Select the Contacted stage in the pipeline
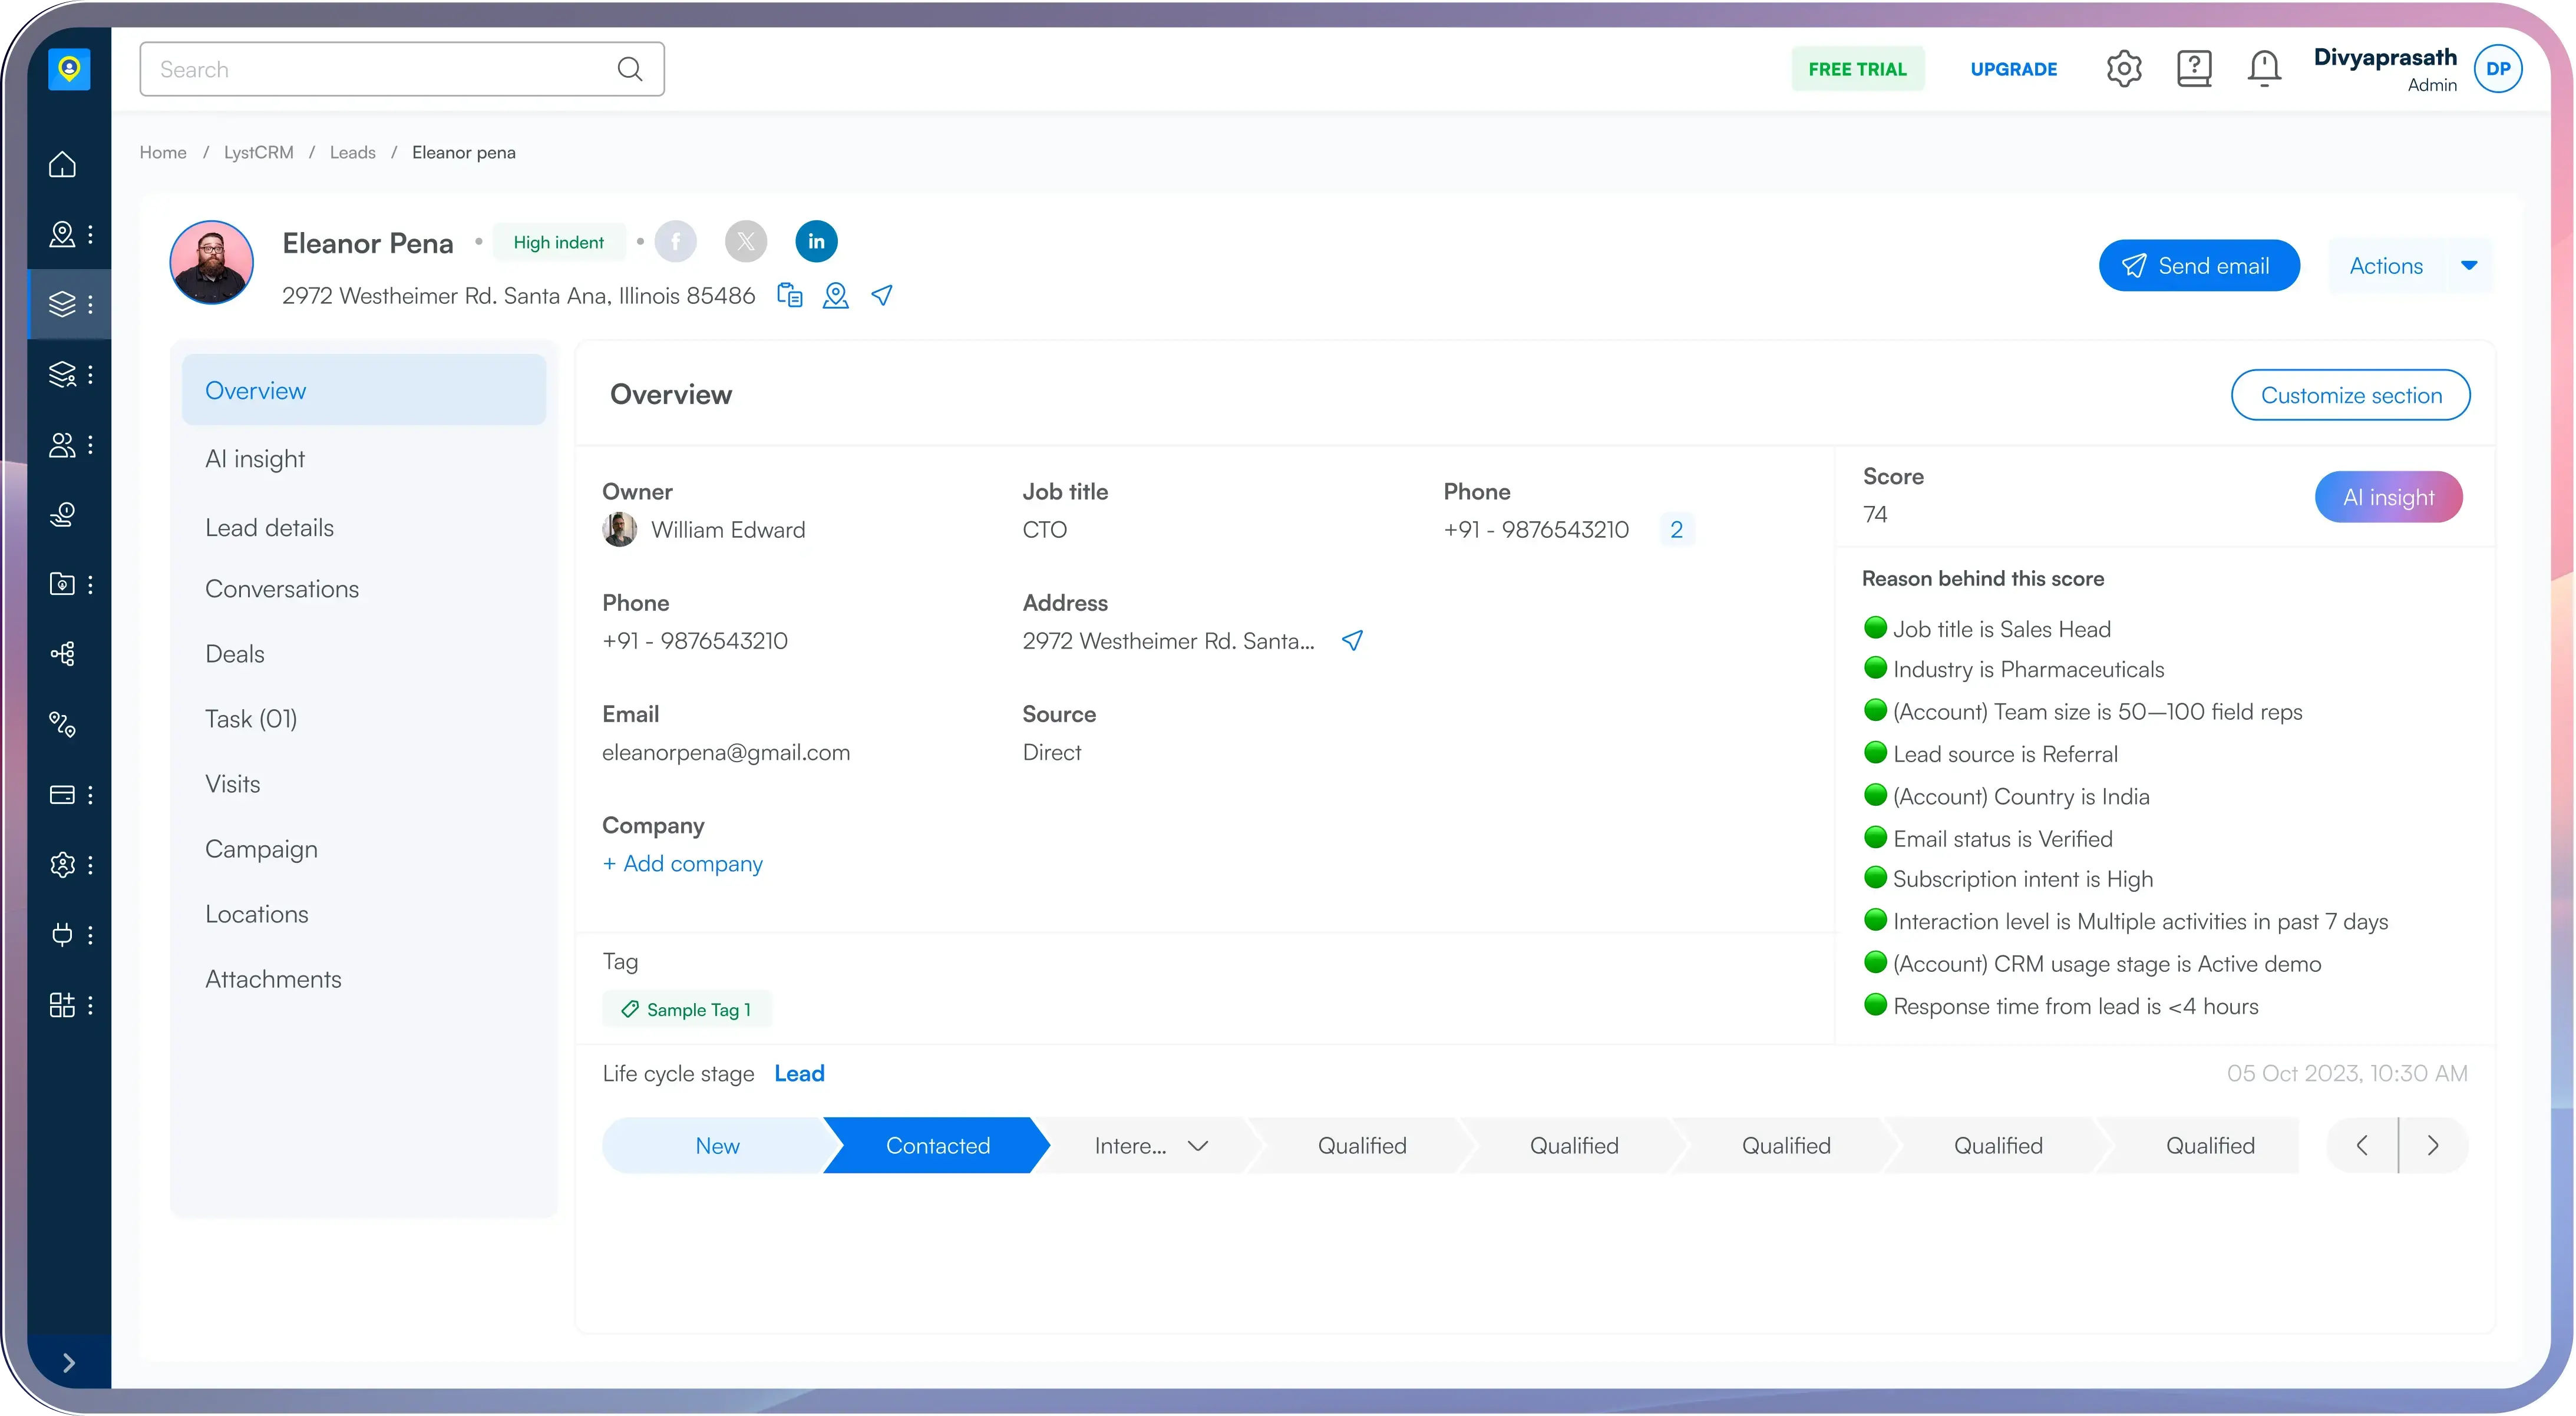The image size is (2576, 1416). pos(937,1146)
